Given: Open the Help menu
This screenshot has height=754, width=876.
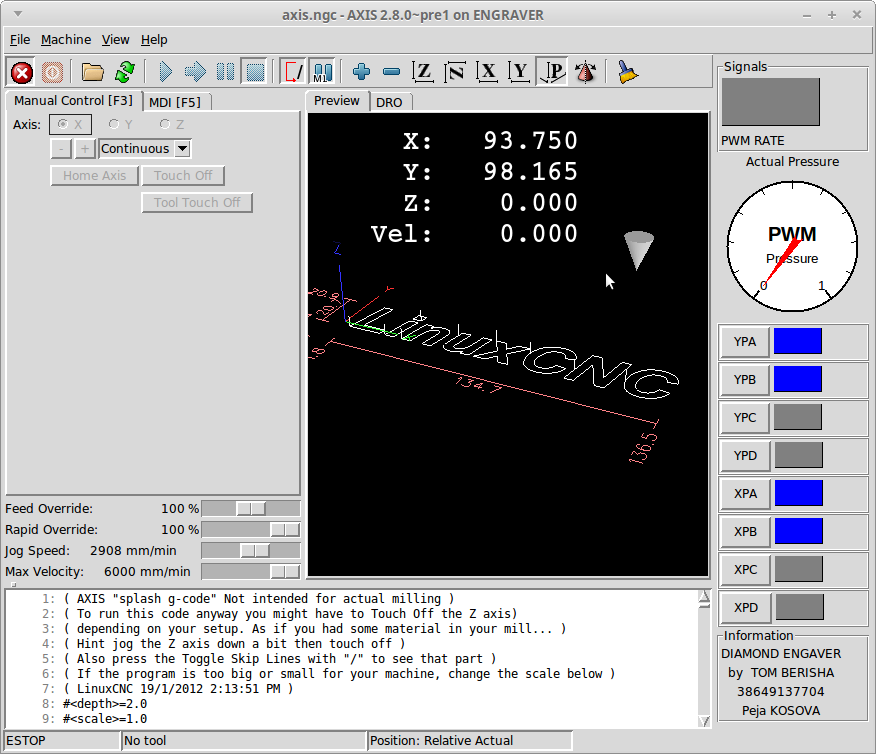Looking at the screenshot, I should click(x=154, y=40).
